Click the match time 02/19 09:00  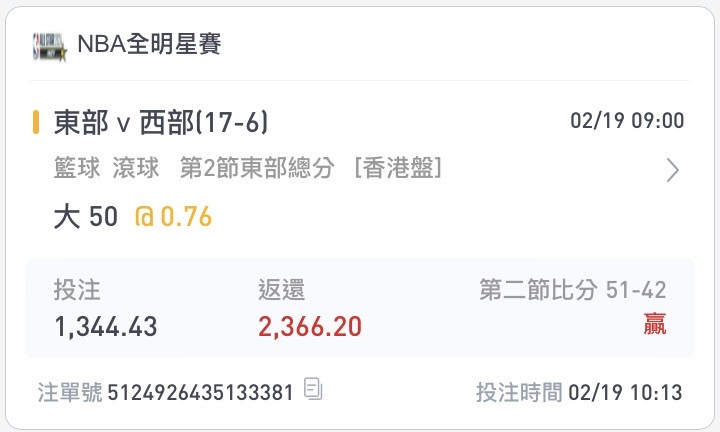pos(627,121)
